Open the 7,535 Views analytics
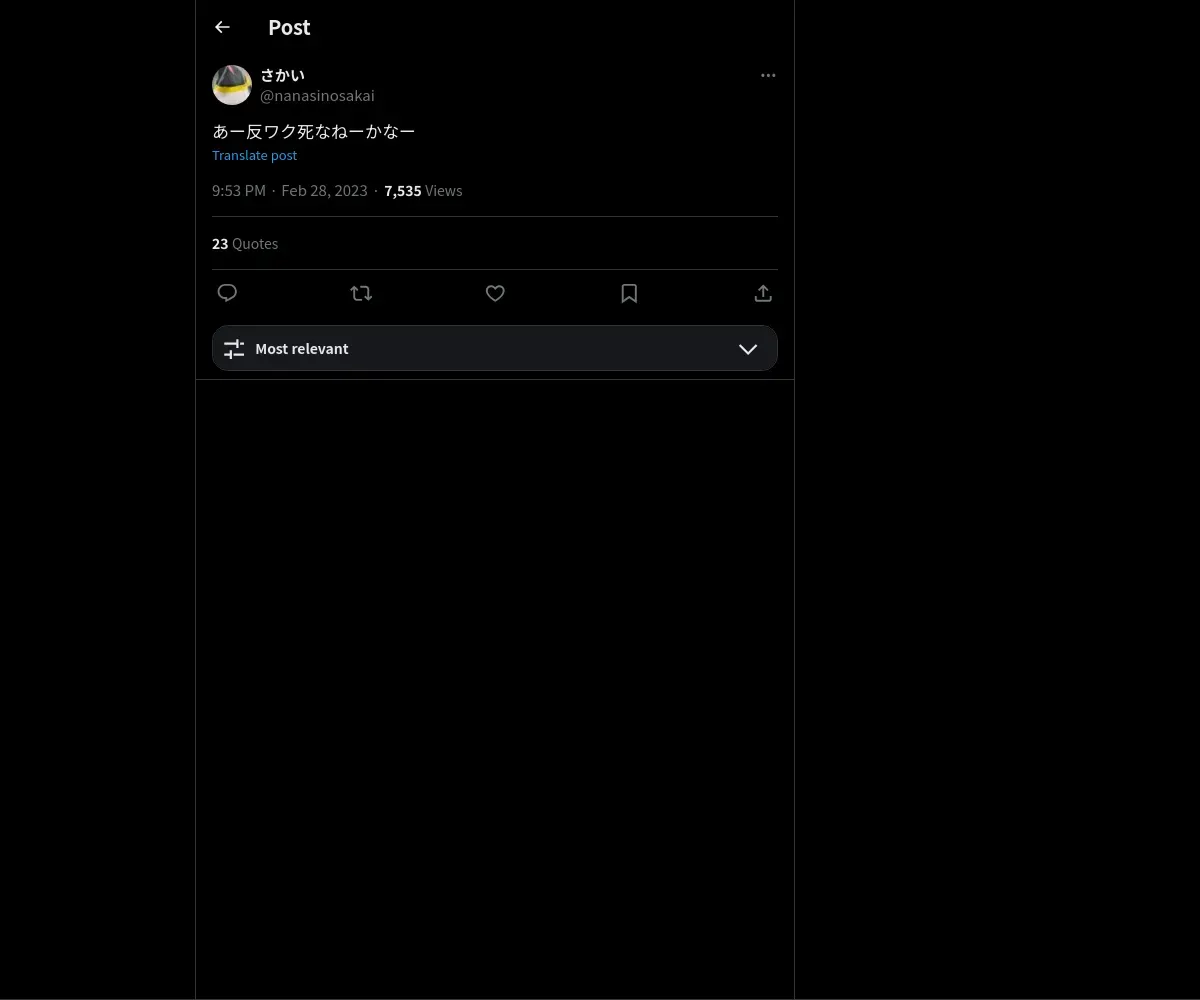The image size is (1200, 1000). pos(423,191)
